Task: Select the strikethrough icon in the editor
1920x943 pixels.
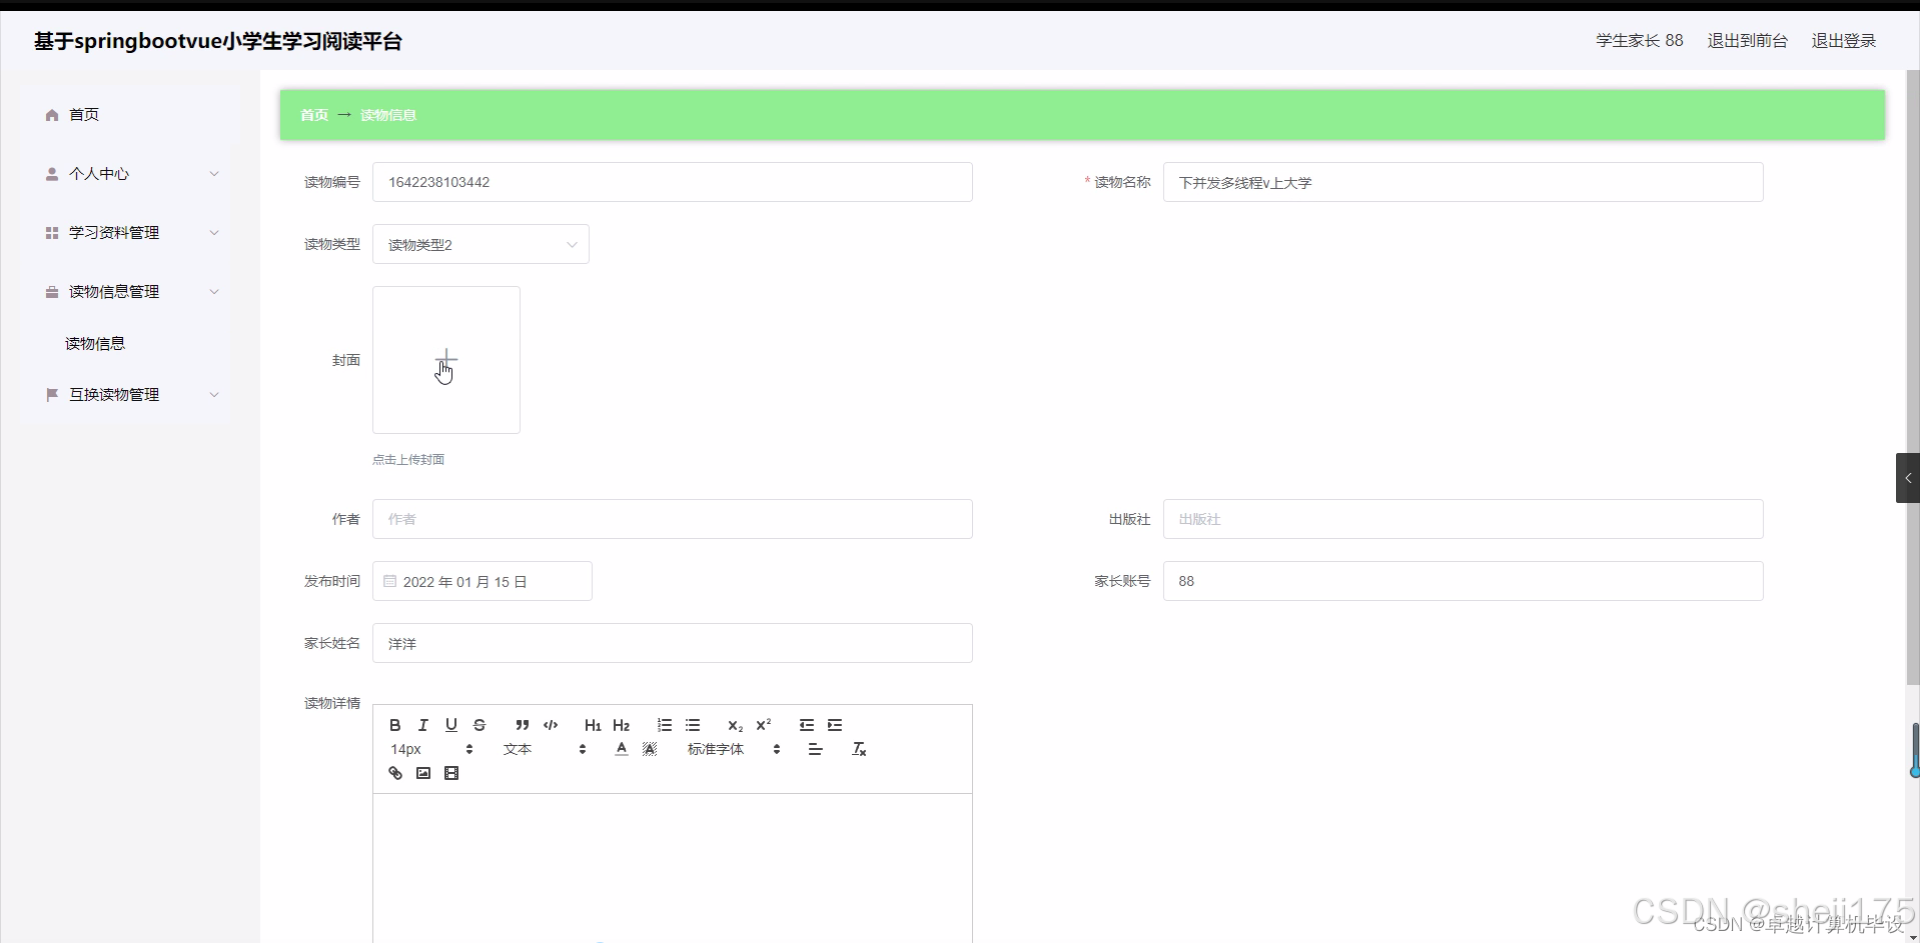Action: pyautogui.click(x=480, y=725)
